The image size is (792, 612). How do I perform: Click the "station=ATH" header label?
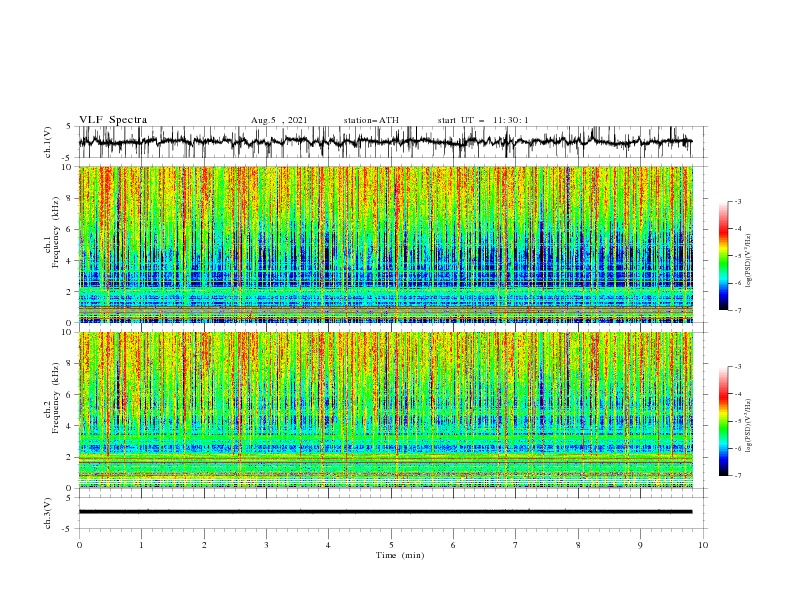click(x=371, y=120)
